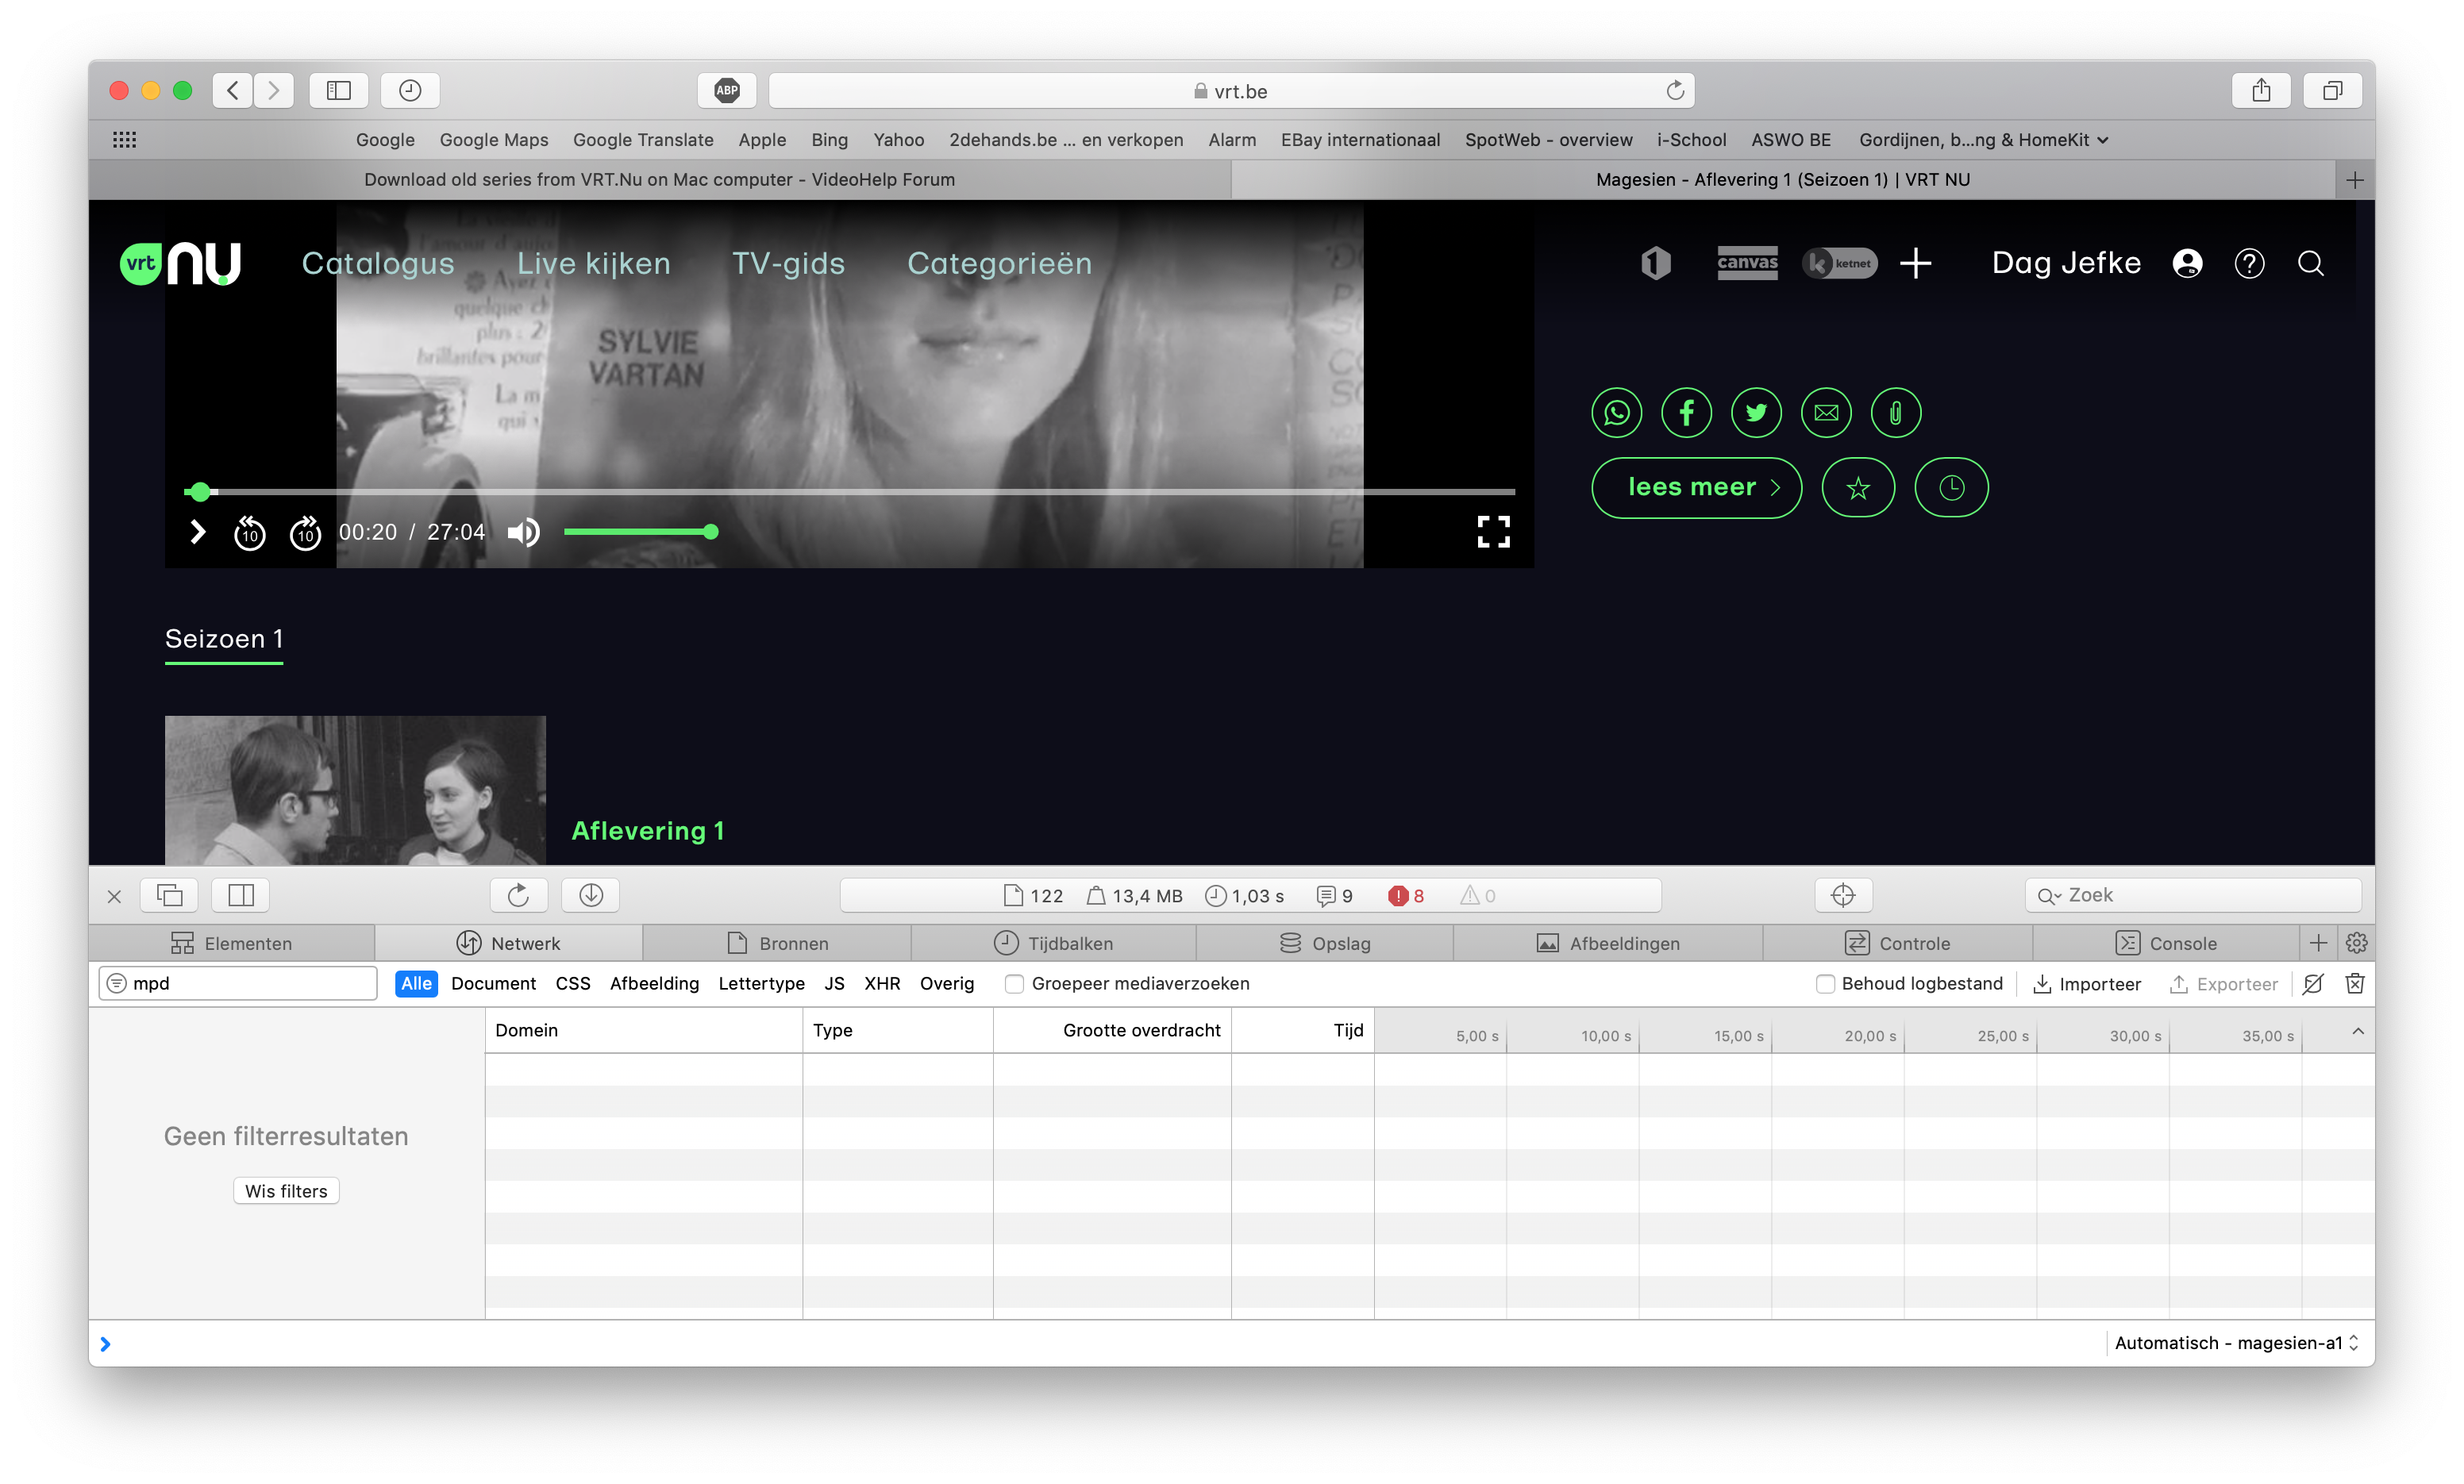
Task: Expand the Gordijnen & HomeKit bookmarks folder
Action: (x=1984, y=140)
